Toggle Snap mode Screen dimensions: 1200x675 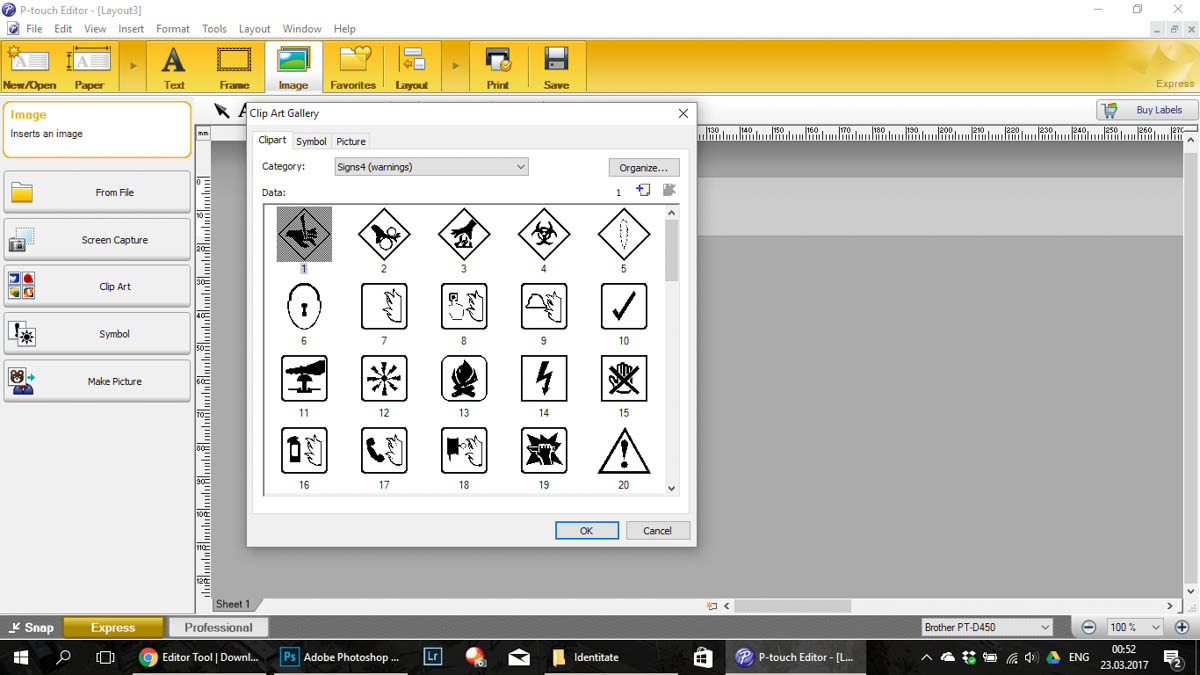(31, 627)
